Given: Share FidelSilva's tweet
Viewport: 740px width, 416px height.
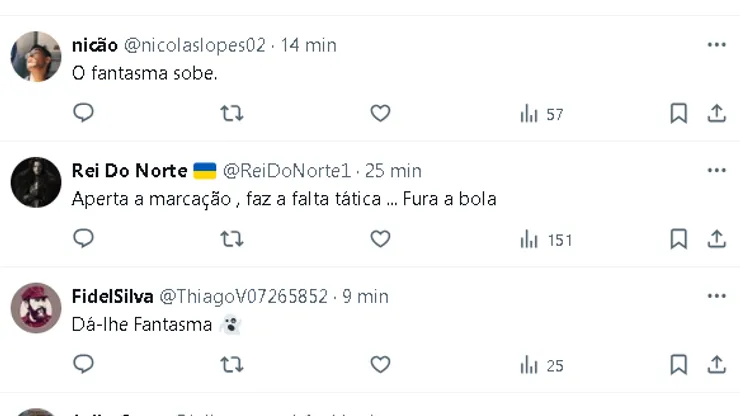Looking at the screenshot, I should point(716,364).
